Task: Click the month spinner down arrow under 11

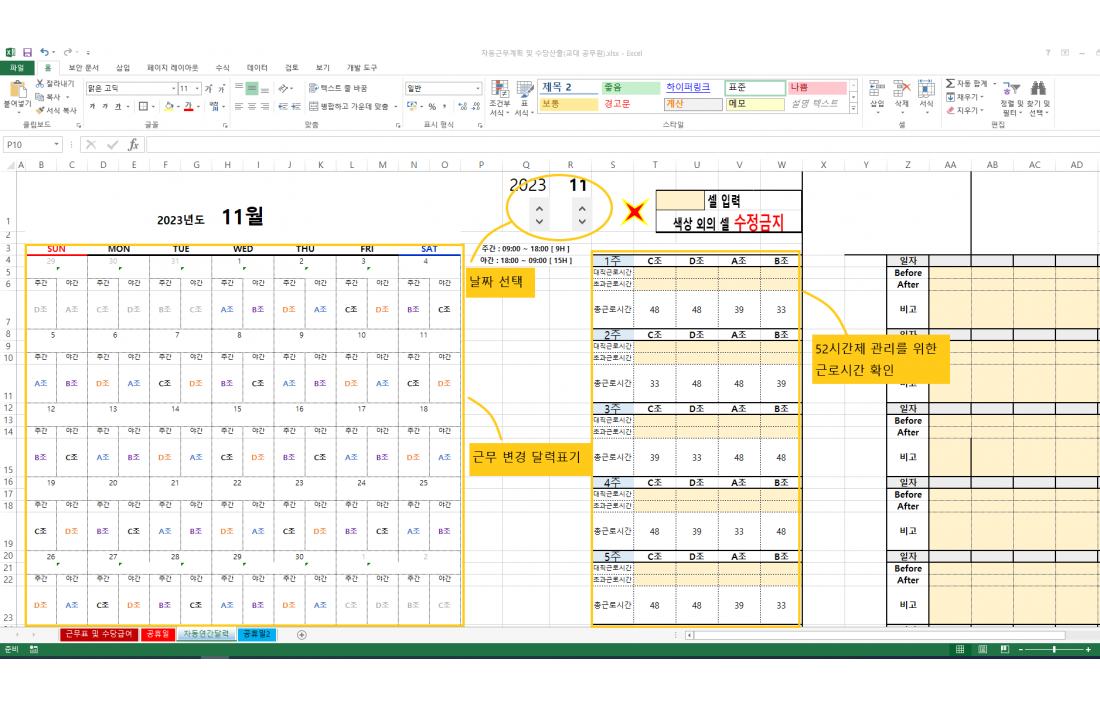Action: coord(584,219)
